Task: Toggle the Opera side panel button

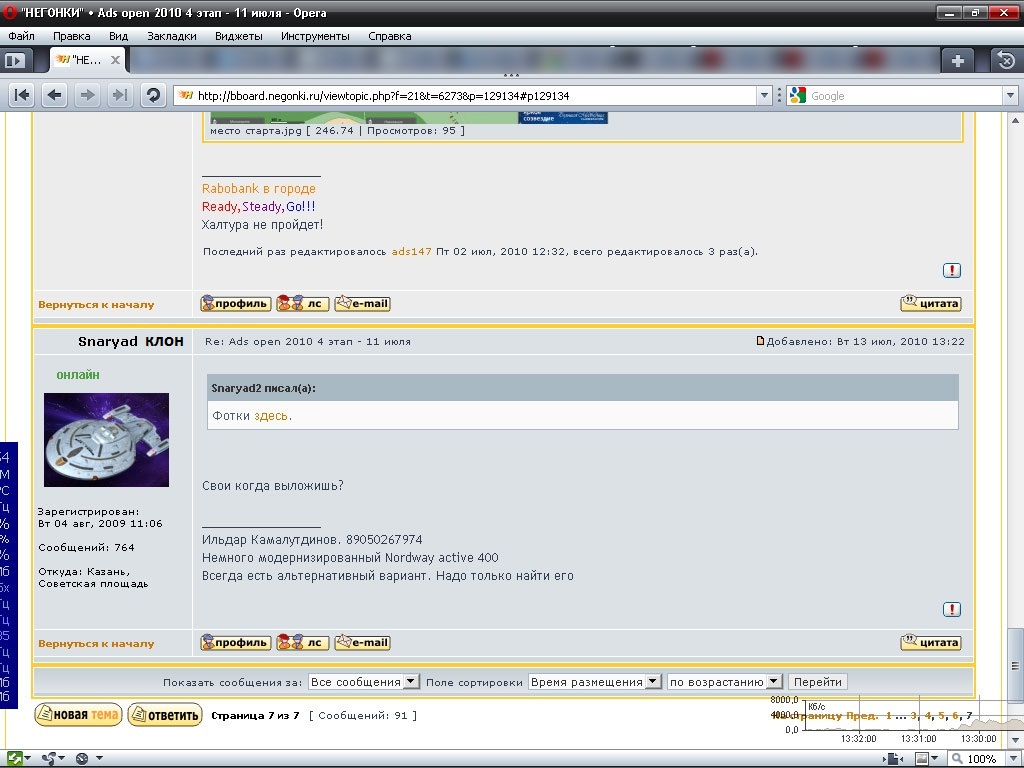Action: (x=15, y=60)
